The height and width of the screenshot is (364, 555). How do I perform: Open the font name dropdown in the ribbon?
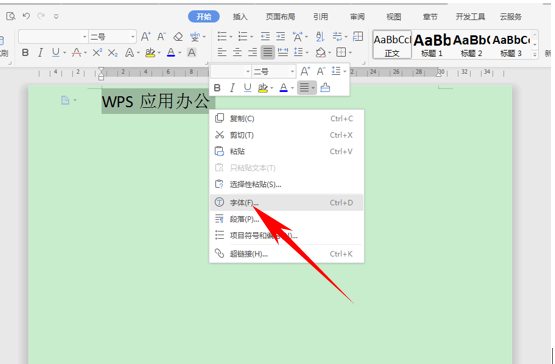[85, 36]
